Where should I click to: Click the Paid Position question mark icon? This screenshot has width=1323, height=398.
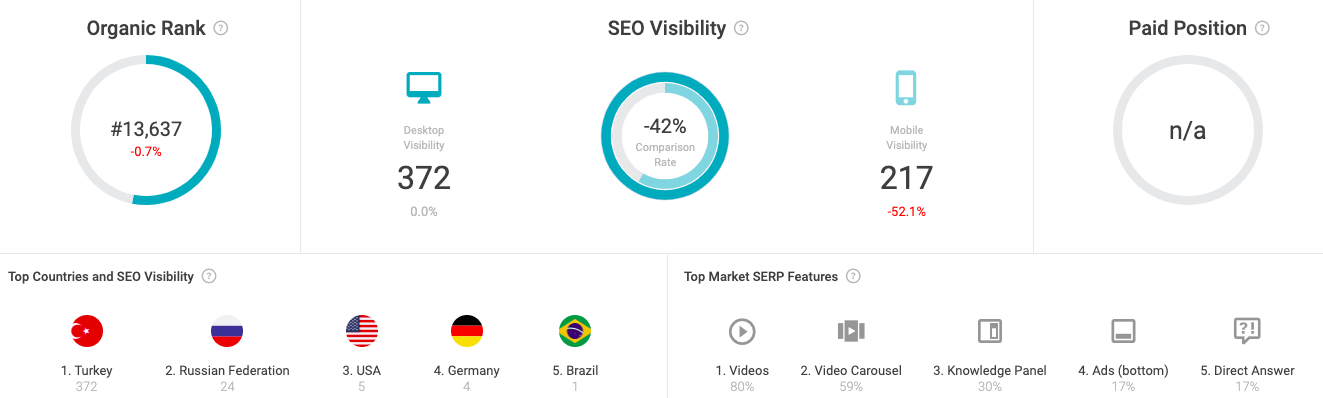(1262, 28)
